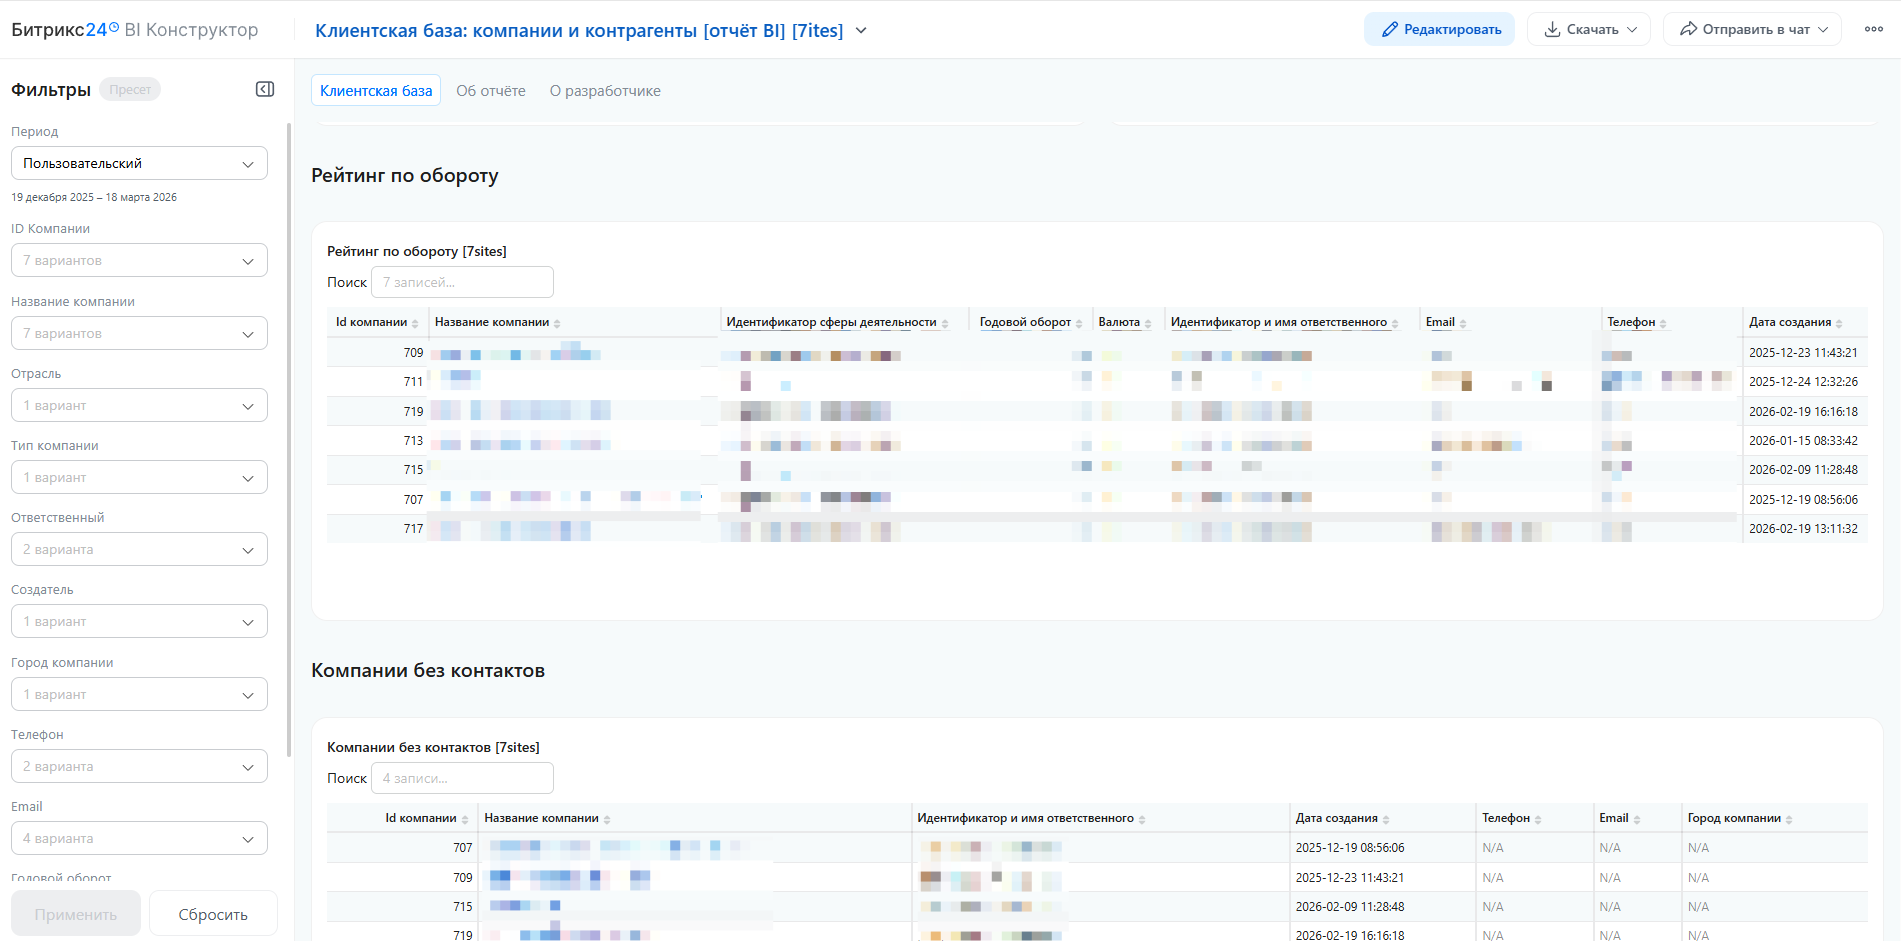This screenshot has height=942, width=1901.
Task: Open the Период dropdown Пользовательский
Action: (x=139, y=163)
